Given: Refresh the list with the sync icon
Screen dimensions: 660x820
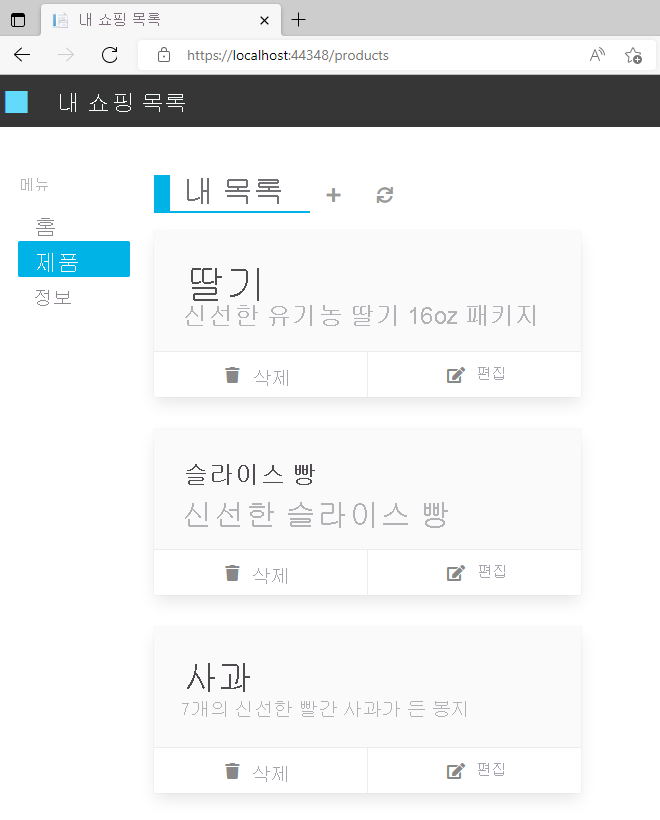Looking at the screenshot, I should click(x=385, y=195).
